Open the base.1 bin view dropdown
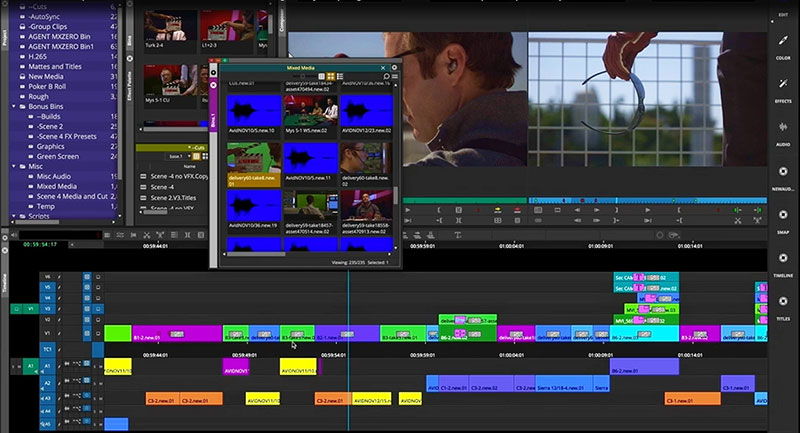The width and height of the screenshot is (800, 433). (x=179, y=156)
